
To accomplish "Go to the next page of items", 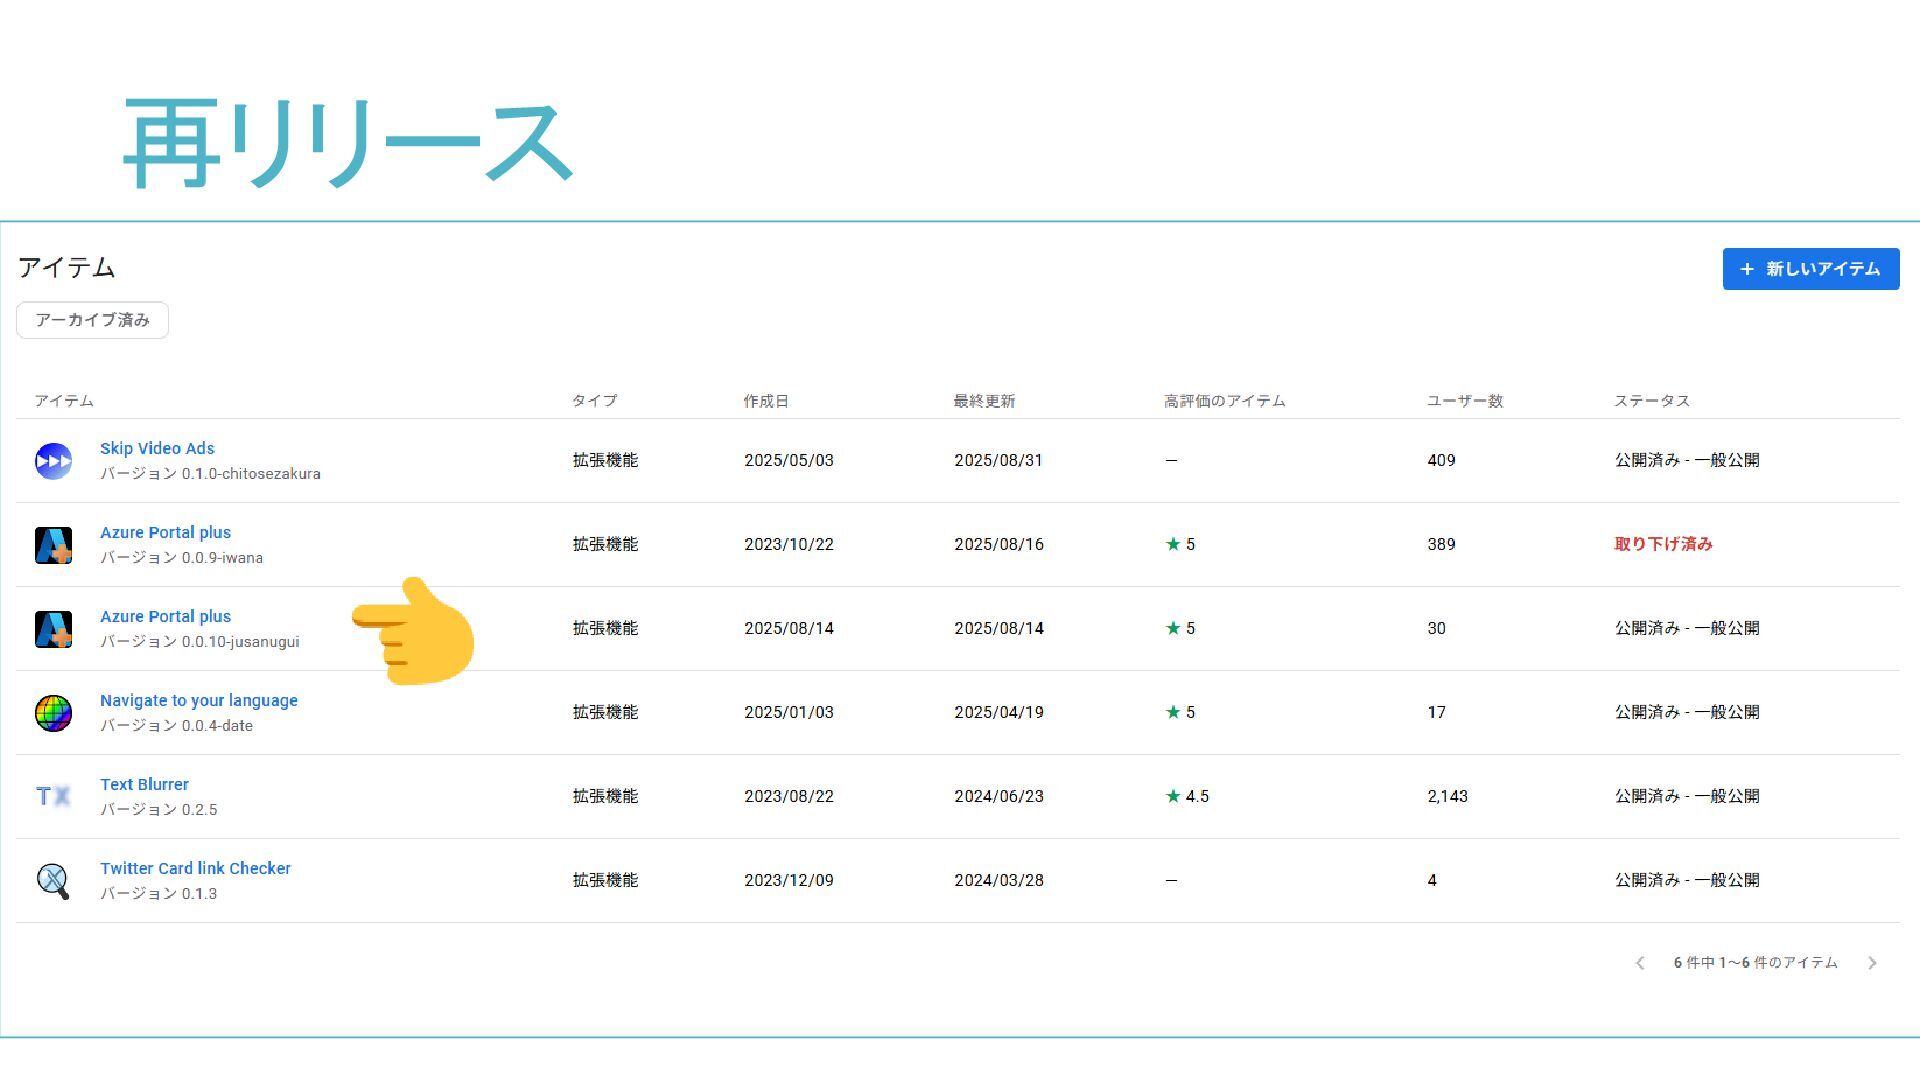I will click(1872, 963).
